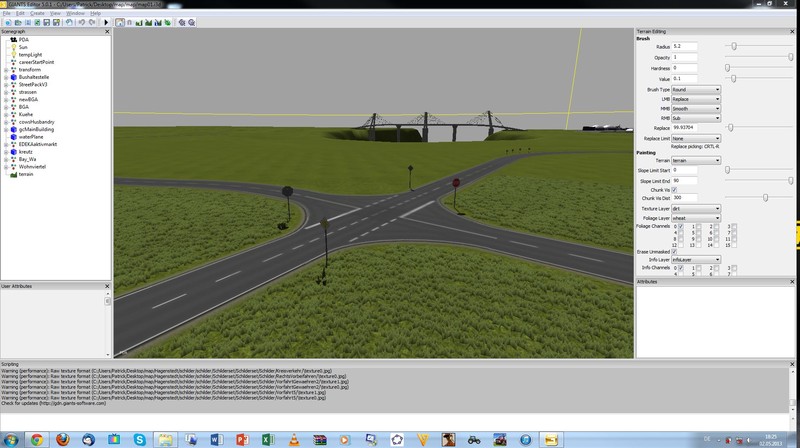
Task: Open the MMB action dropdown
Action: tap(696, 109)
